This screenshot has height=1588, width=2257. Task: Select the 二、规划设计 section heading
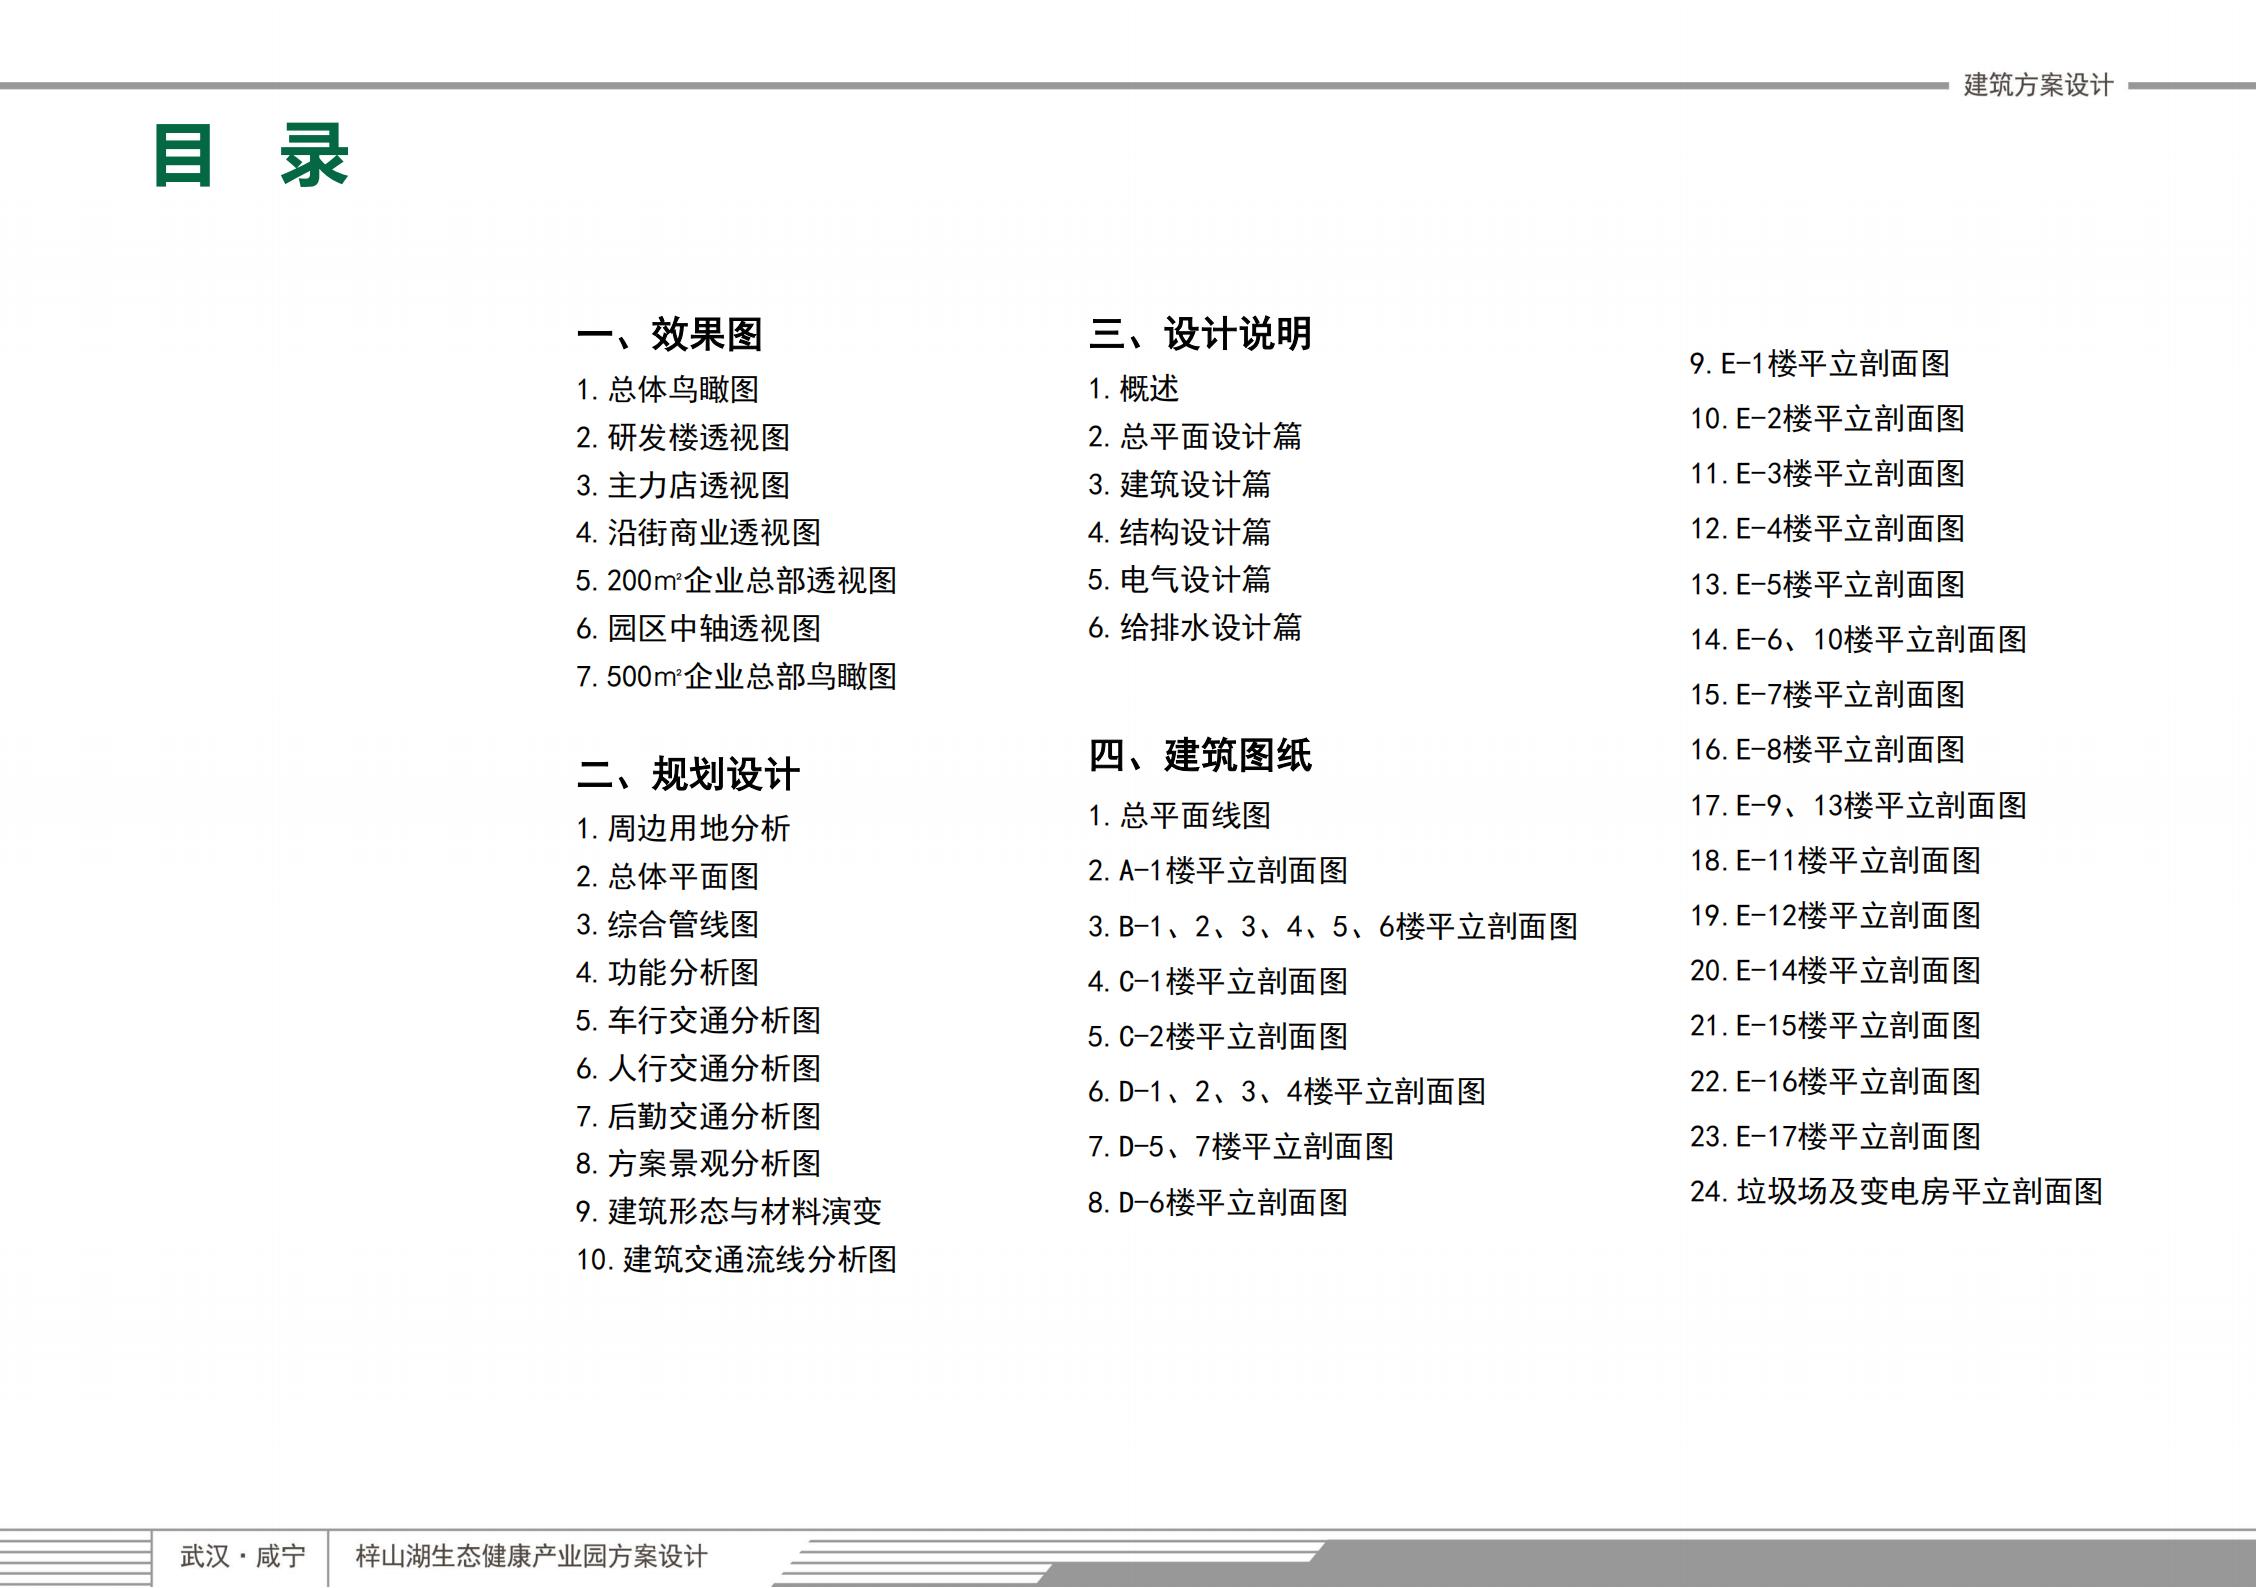pos(688,773)
